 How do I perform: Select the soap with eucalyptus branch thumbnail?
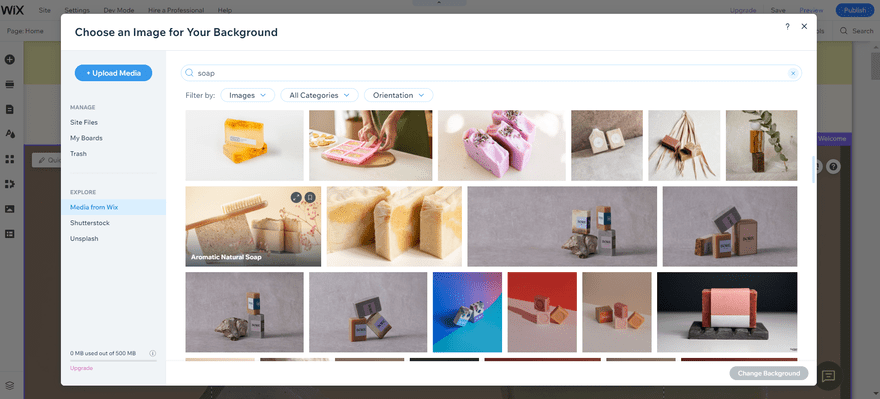761,145
